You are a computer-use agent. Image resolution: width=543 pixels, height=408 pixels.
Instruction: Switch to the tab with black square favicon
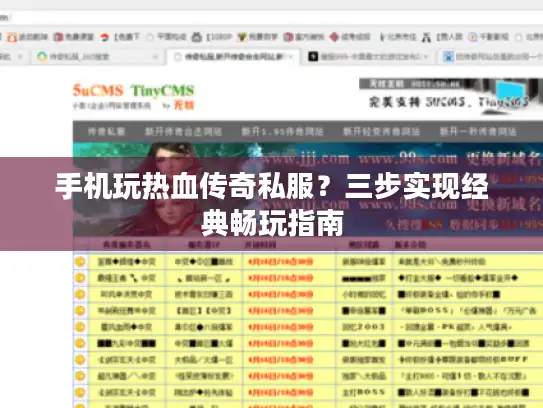coord(369,56)
